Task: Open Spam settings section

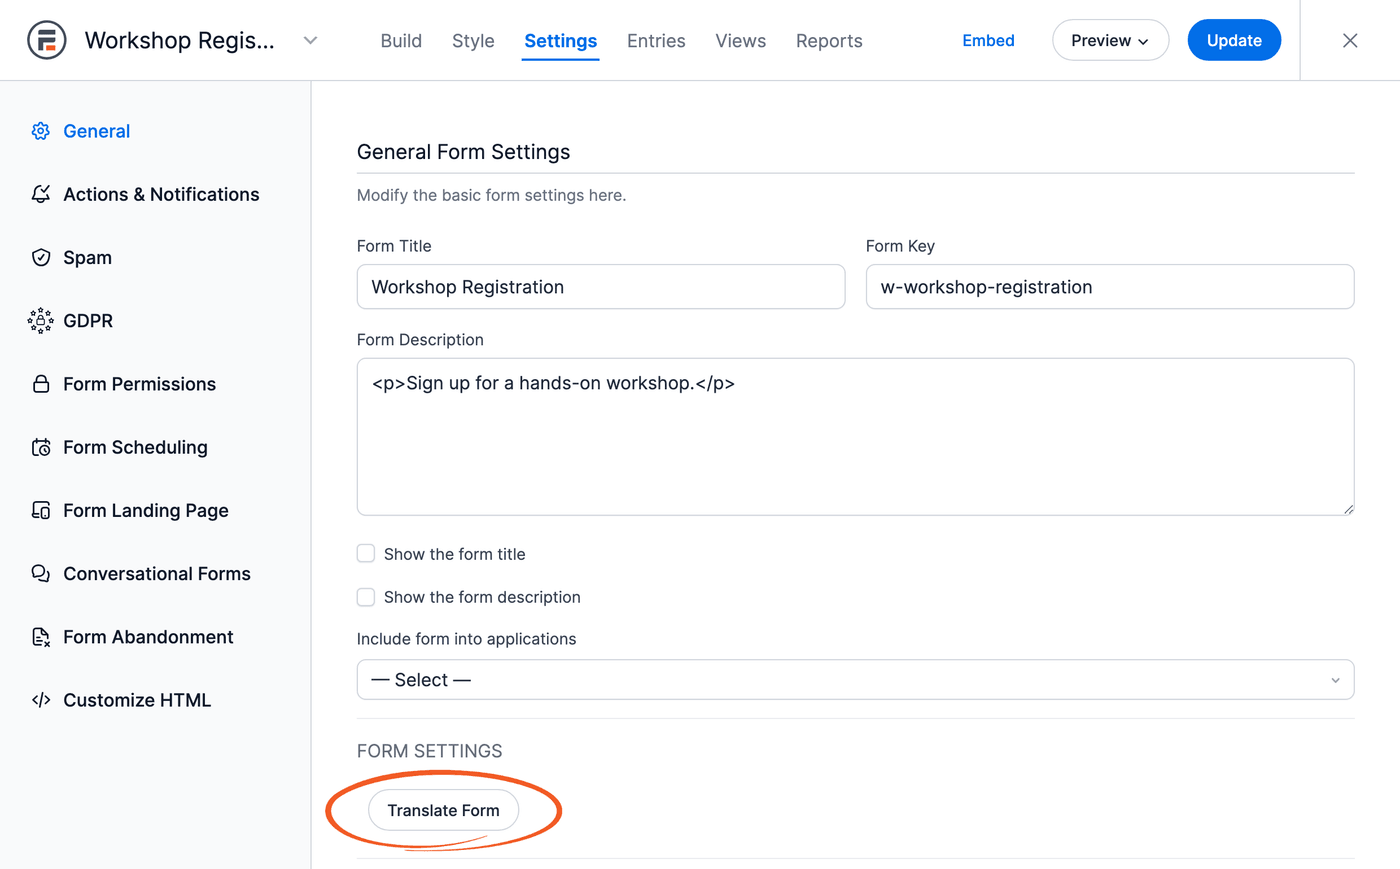Action: coord(87,257)
